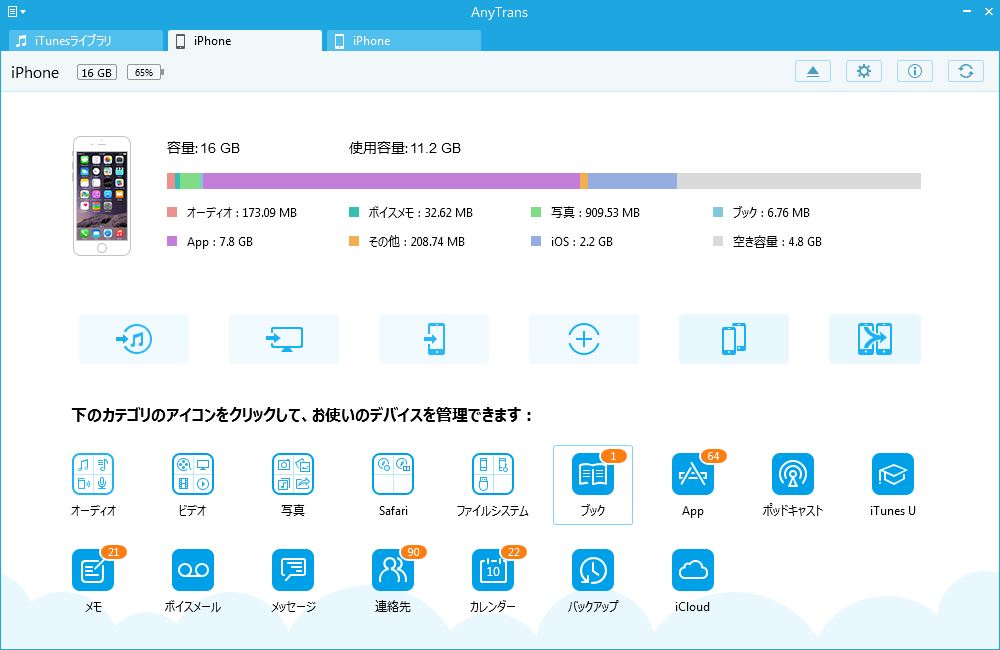Click the blue iOS segment of storage bar
The image size is (1000, 650).
coord(632,181)
